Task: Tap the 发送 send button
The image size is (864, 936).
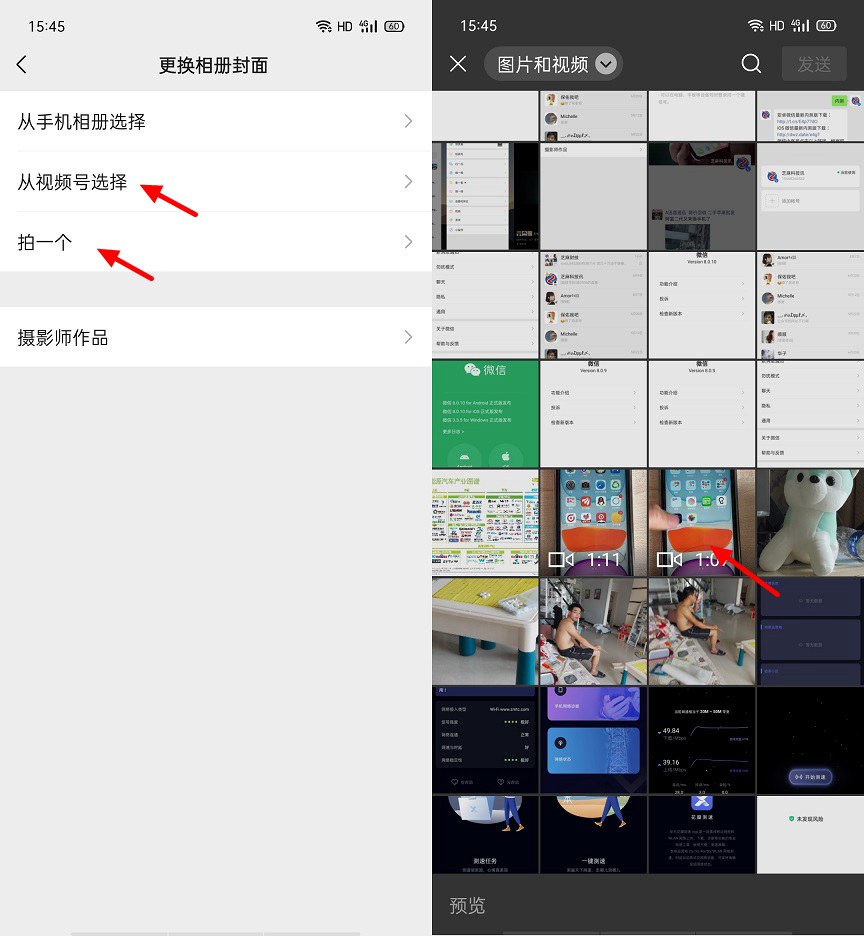Action: [814, 64]
